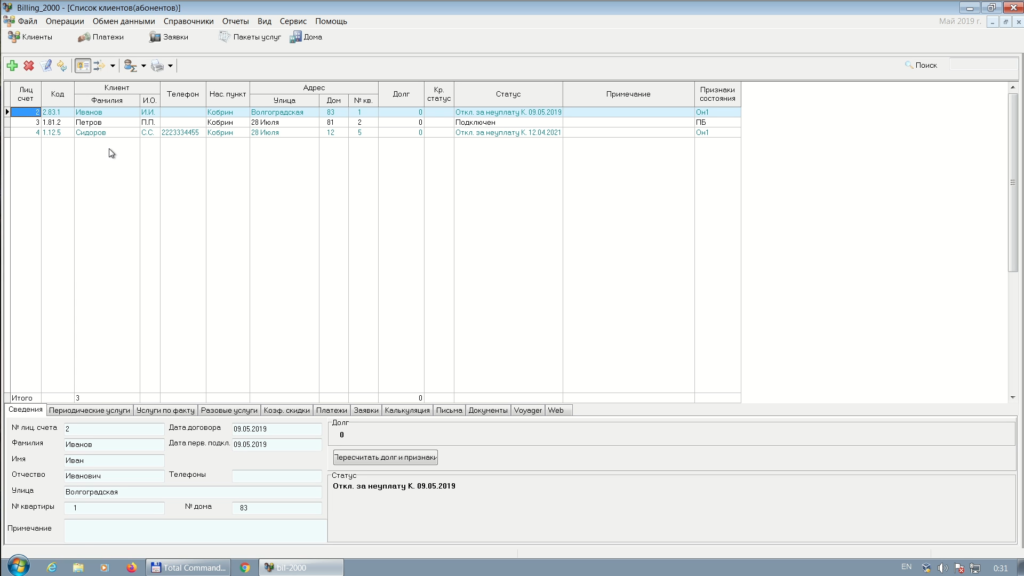Click the green plus add client icon

point(12,65)
